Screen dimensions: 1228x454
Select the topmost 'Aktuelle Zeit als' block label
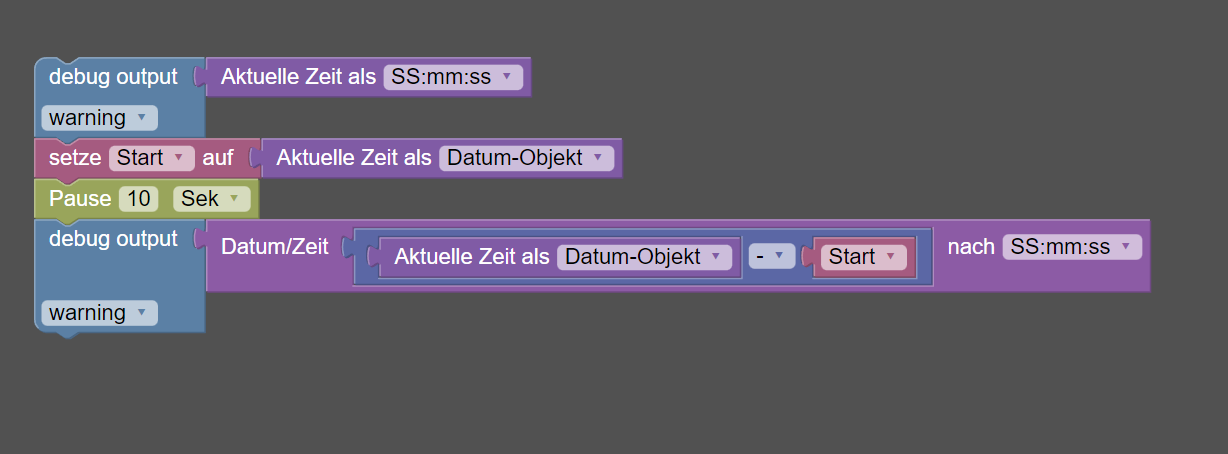pos(298,77)
